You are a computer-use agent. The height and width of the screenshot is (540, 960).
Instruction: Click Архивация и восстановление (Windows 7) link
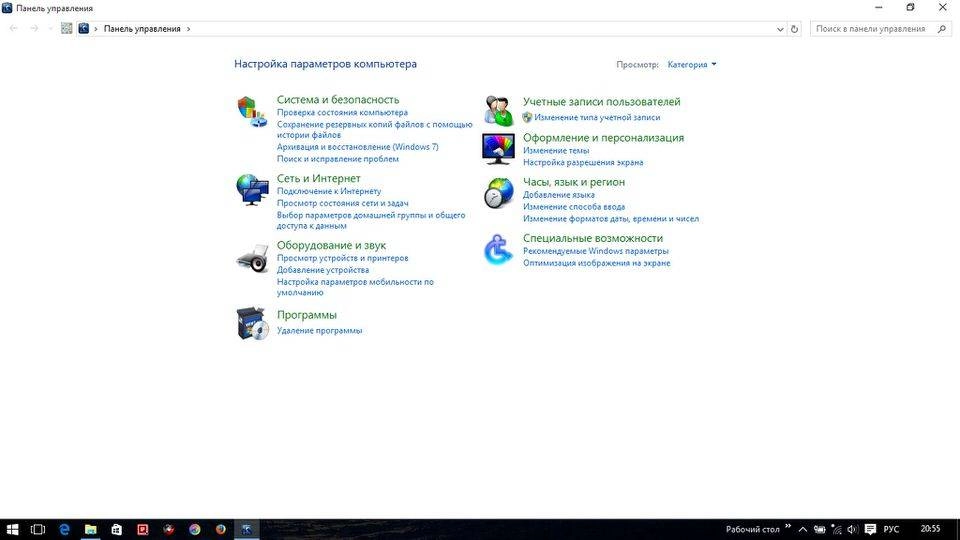pos(358,147)
